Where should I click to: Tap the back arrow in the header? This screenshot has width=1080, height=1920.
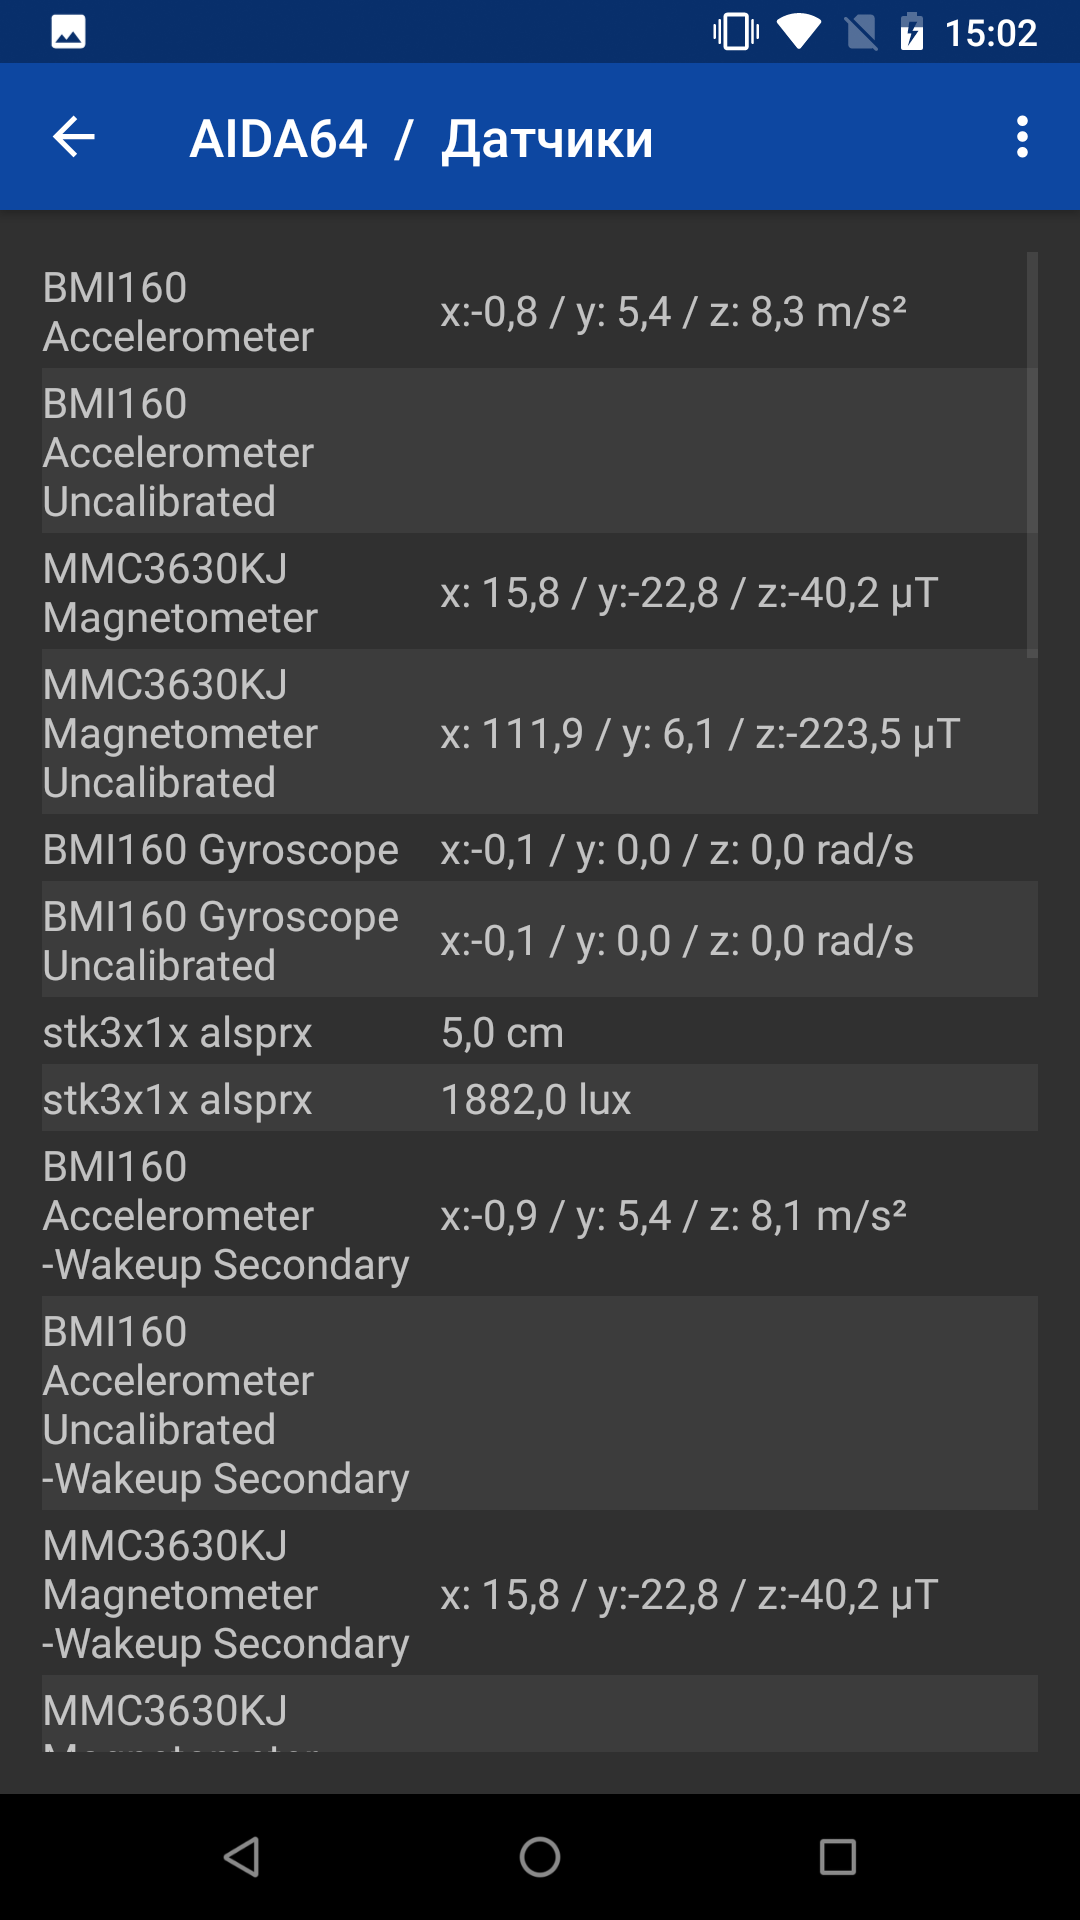(x=73, y=137)
